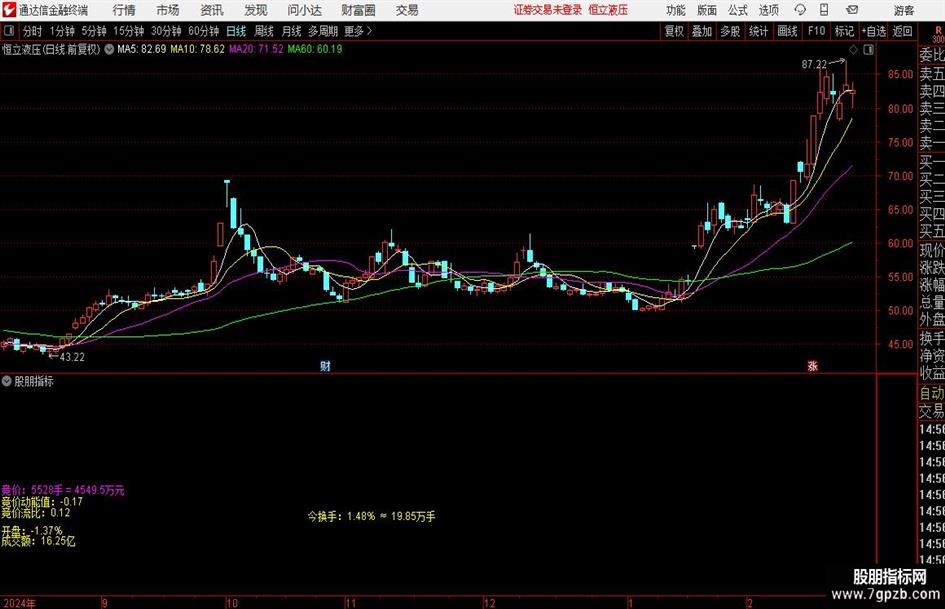Toggle the left sidebar panel icon

(x=9, y=31)
